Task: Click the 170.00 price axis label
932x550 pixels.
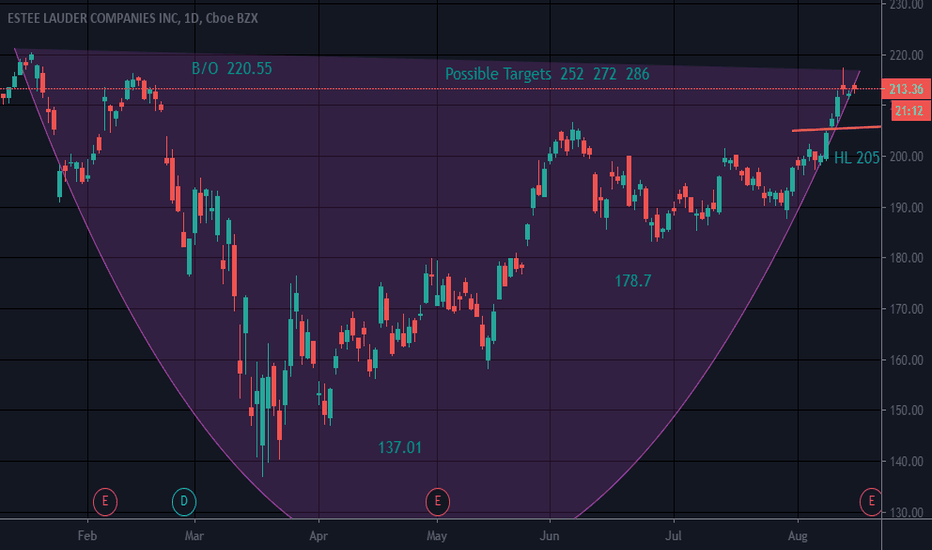Action: pyautogui.click(x=906, y=309)
